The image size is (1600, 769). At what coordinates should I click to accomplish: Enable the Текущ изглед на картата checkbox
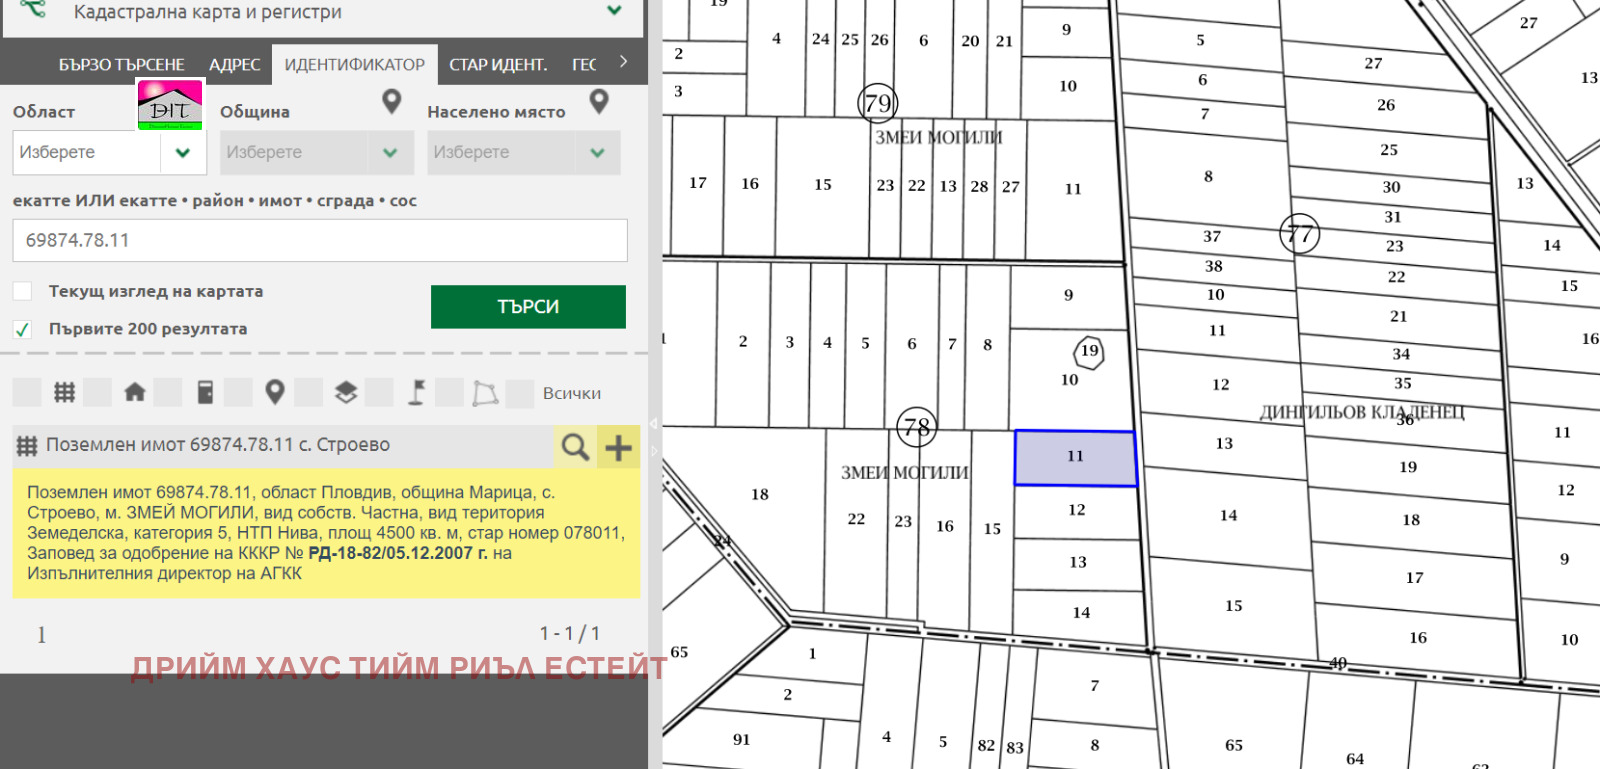click(x=23, y=291)
